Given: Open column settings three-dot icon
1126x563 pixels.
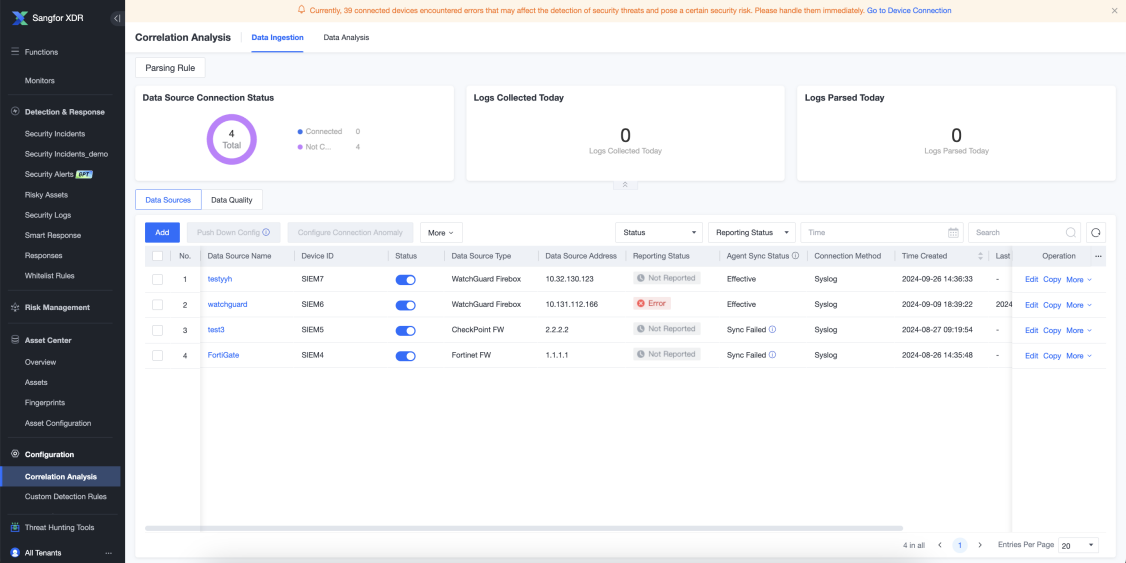Looking at the screenshot, I should point(1098,256).
